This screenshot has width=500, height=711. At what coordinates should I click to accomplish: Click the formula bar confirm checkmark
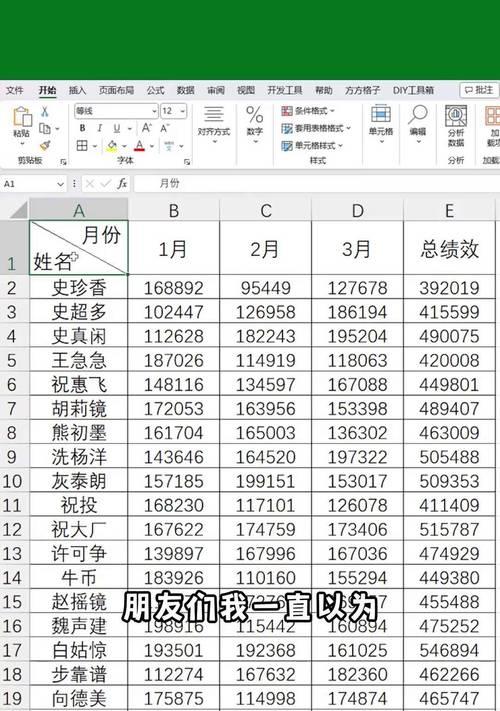tap(106, 184)
